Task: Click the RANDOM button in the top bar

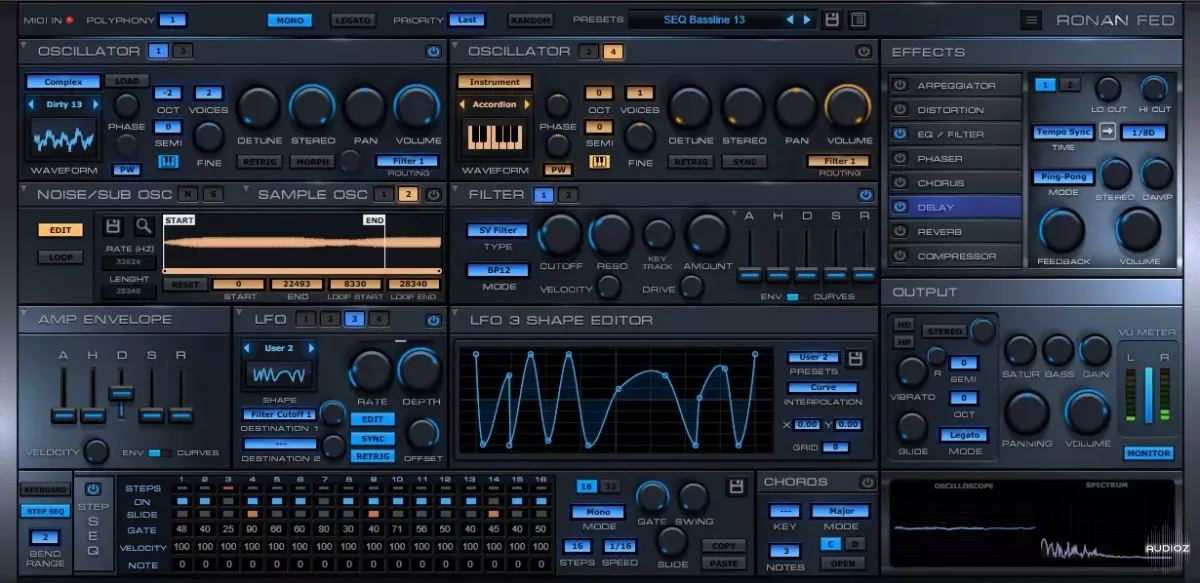Action: coord(530,19)
